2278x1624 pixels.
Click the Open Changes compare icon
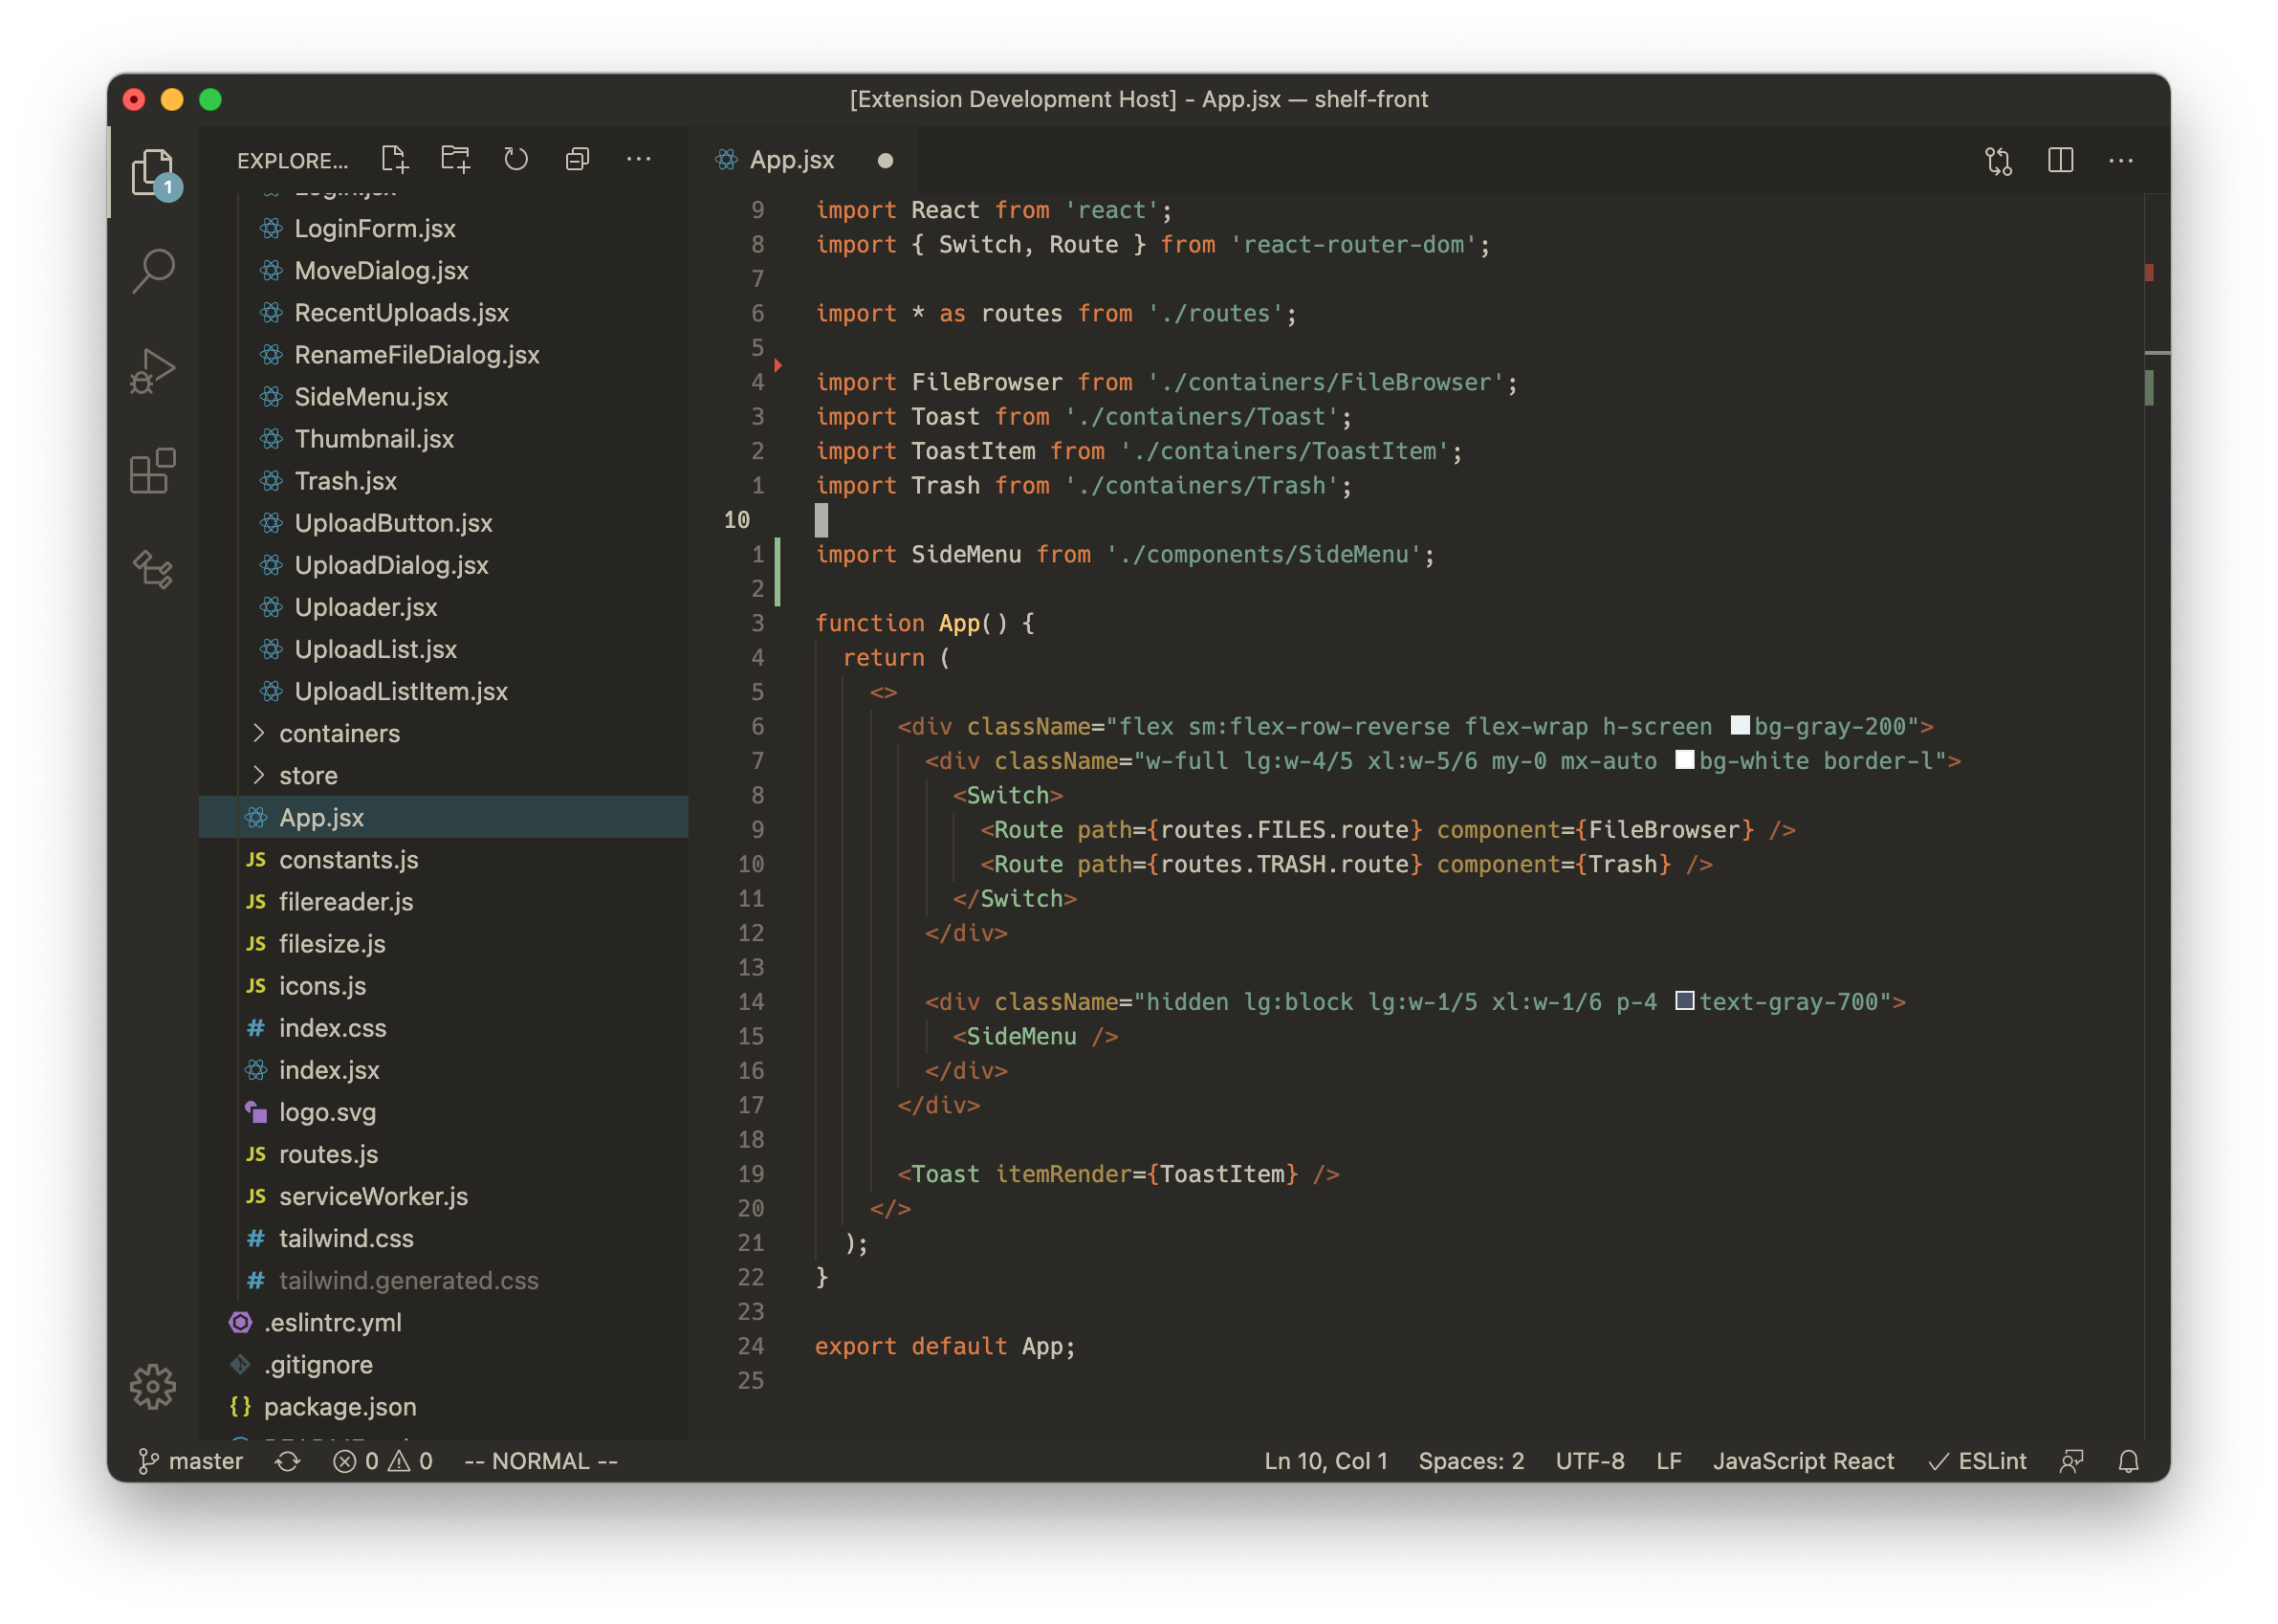(x=1997, y=160)
